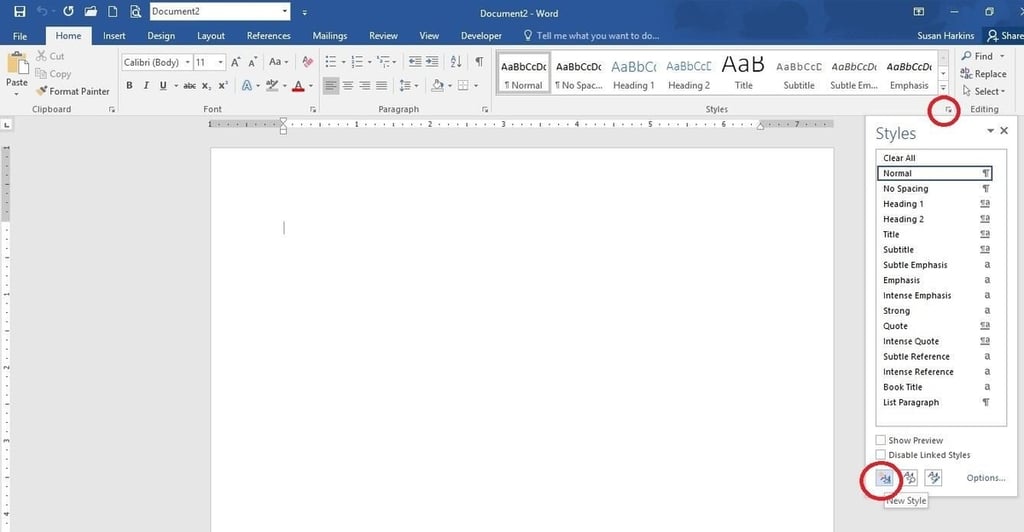
Task: Click the New blank document icon
Action: pyautogui.click(x=112, y=12)
